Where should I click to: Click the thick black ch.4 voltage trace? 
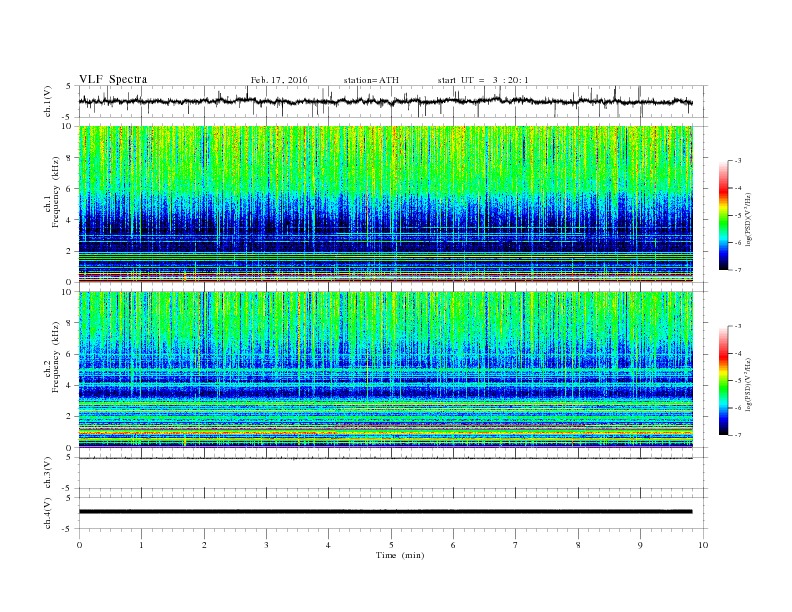385,512
